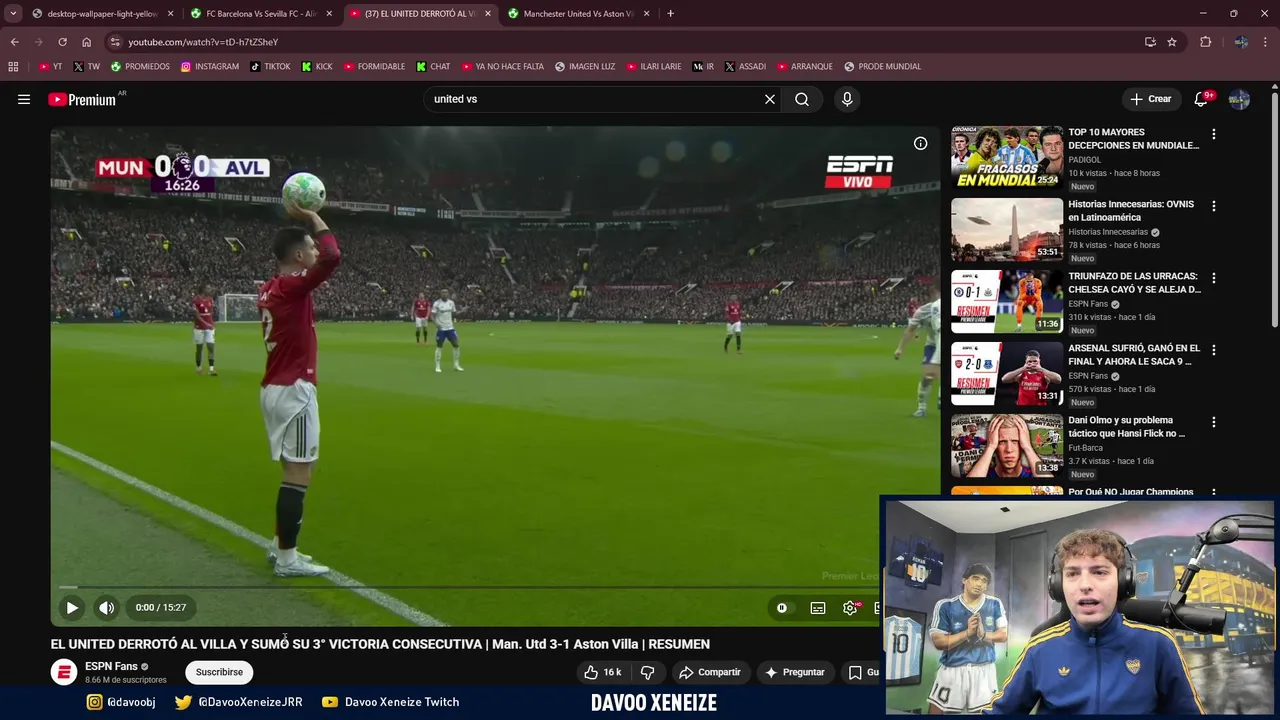
Task: Open the PROMIEDOS bookmark
Action: coord(140,67)
